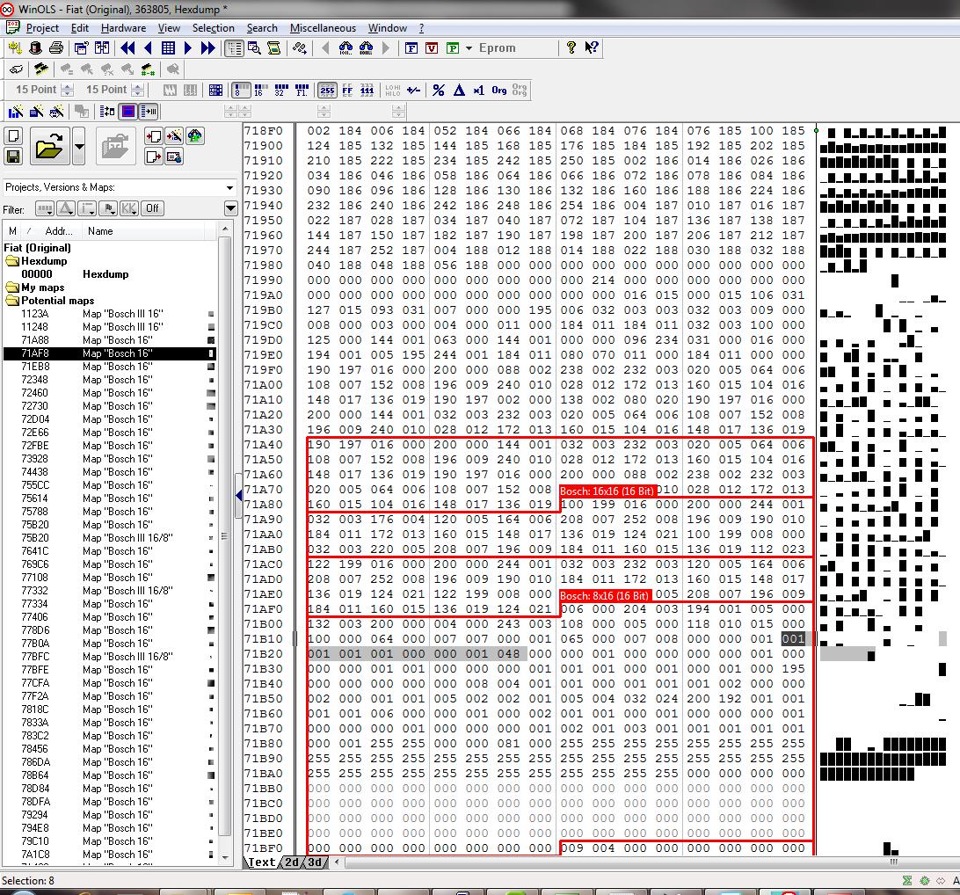Viewport: 960px width, 895px height.
Task: Click the print icon in the toolbar
Action: tap(56, 48)
